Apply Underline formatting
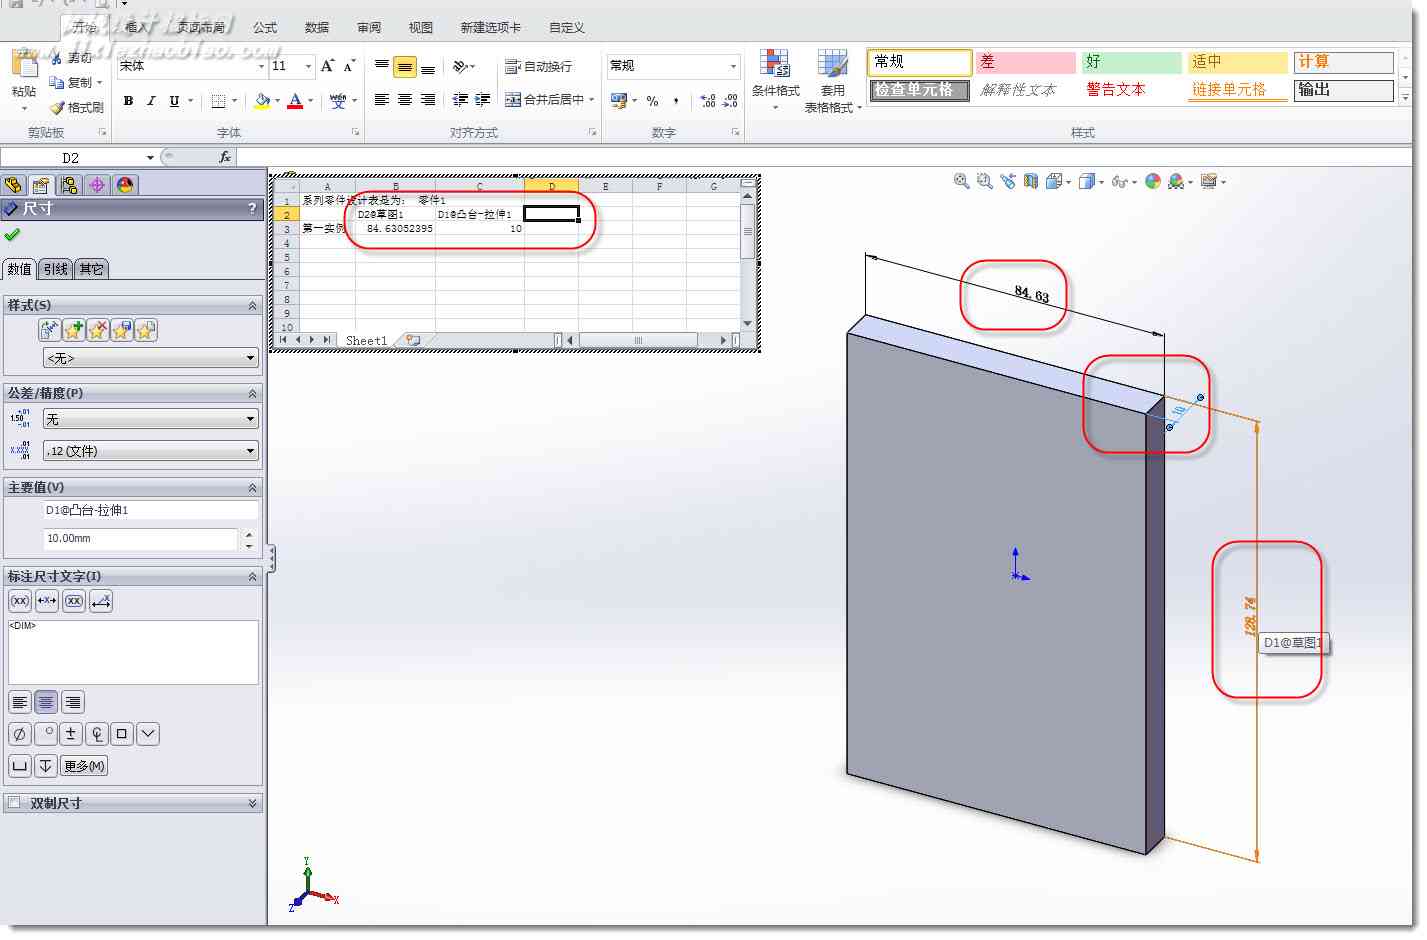The width and height of the screenshot is (1427, 940). pyautogui.click(x=174, y=100)
